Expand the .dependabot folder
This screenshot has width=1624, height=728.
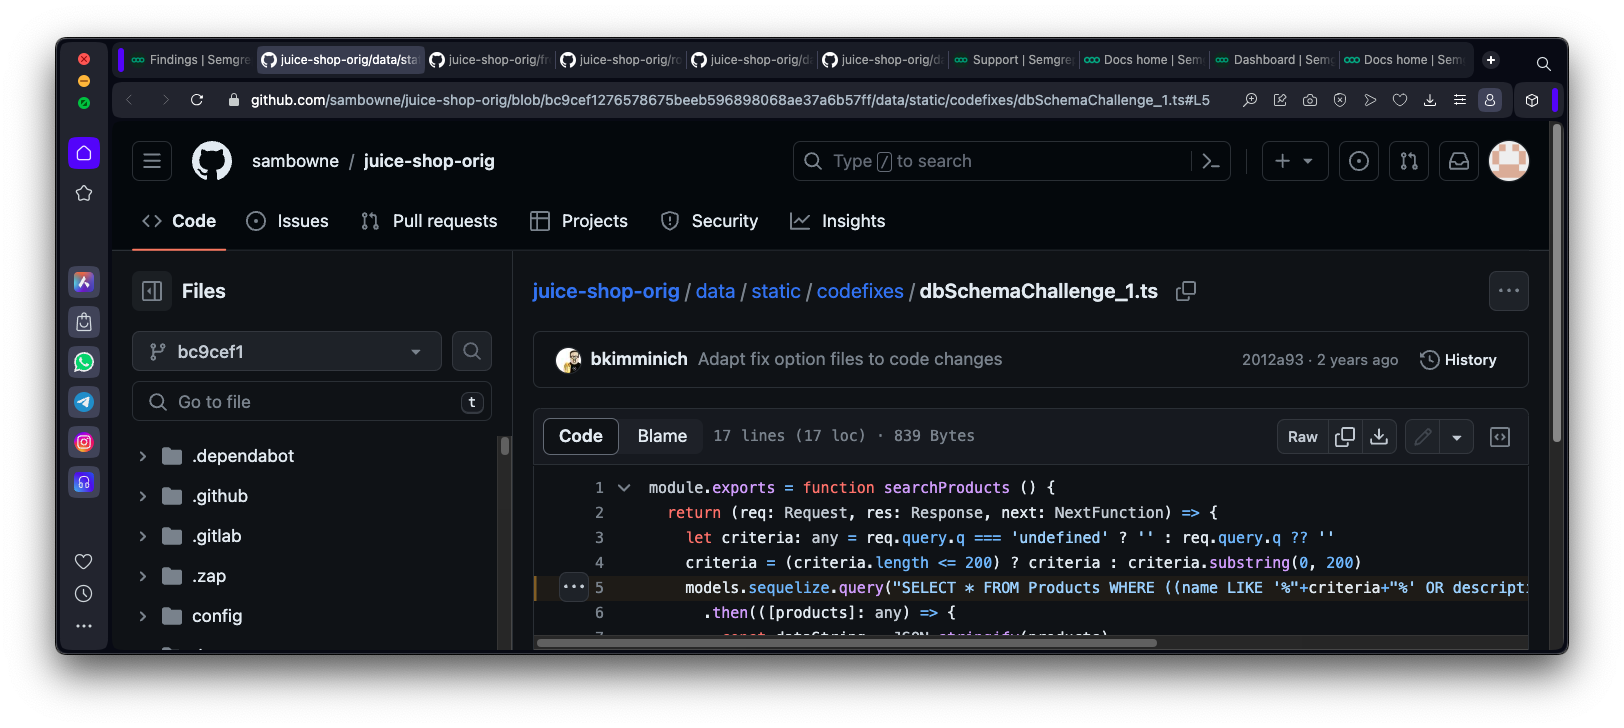click(x=143, y=456)
